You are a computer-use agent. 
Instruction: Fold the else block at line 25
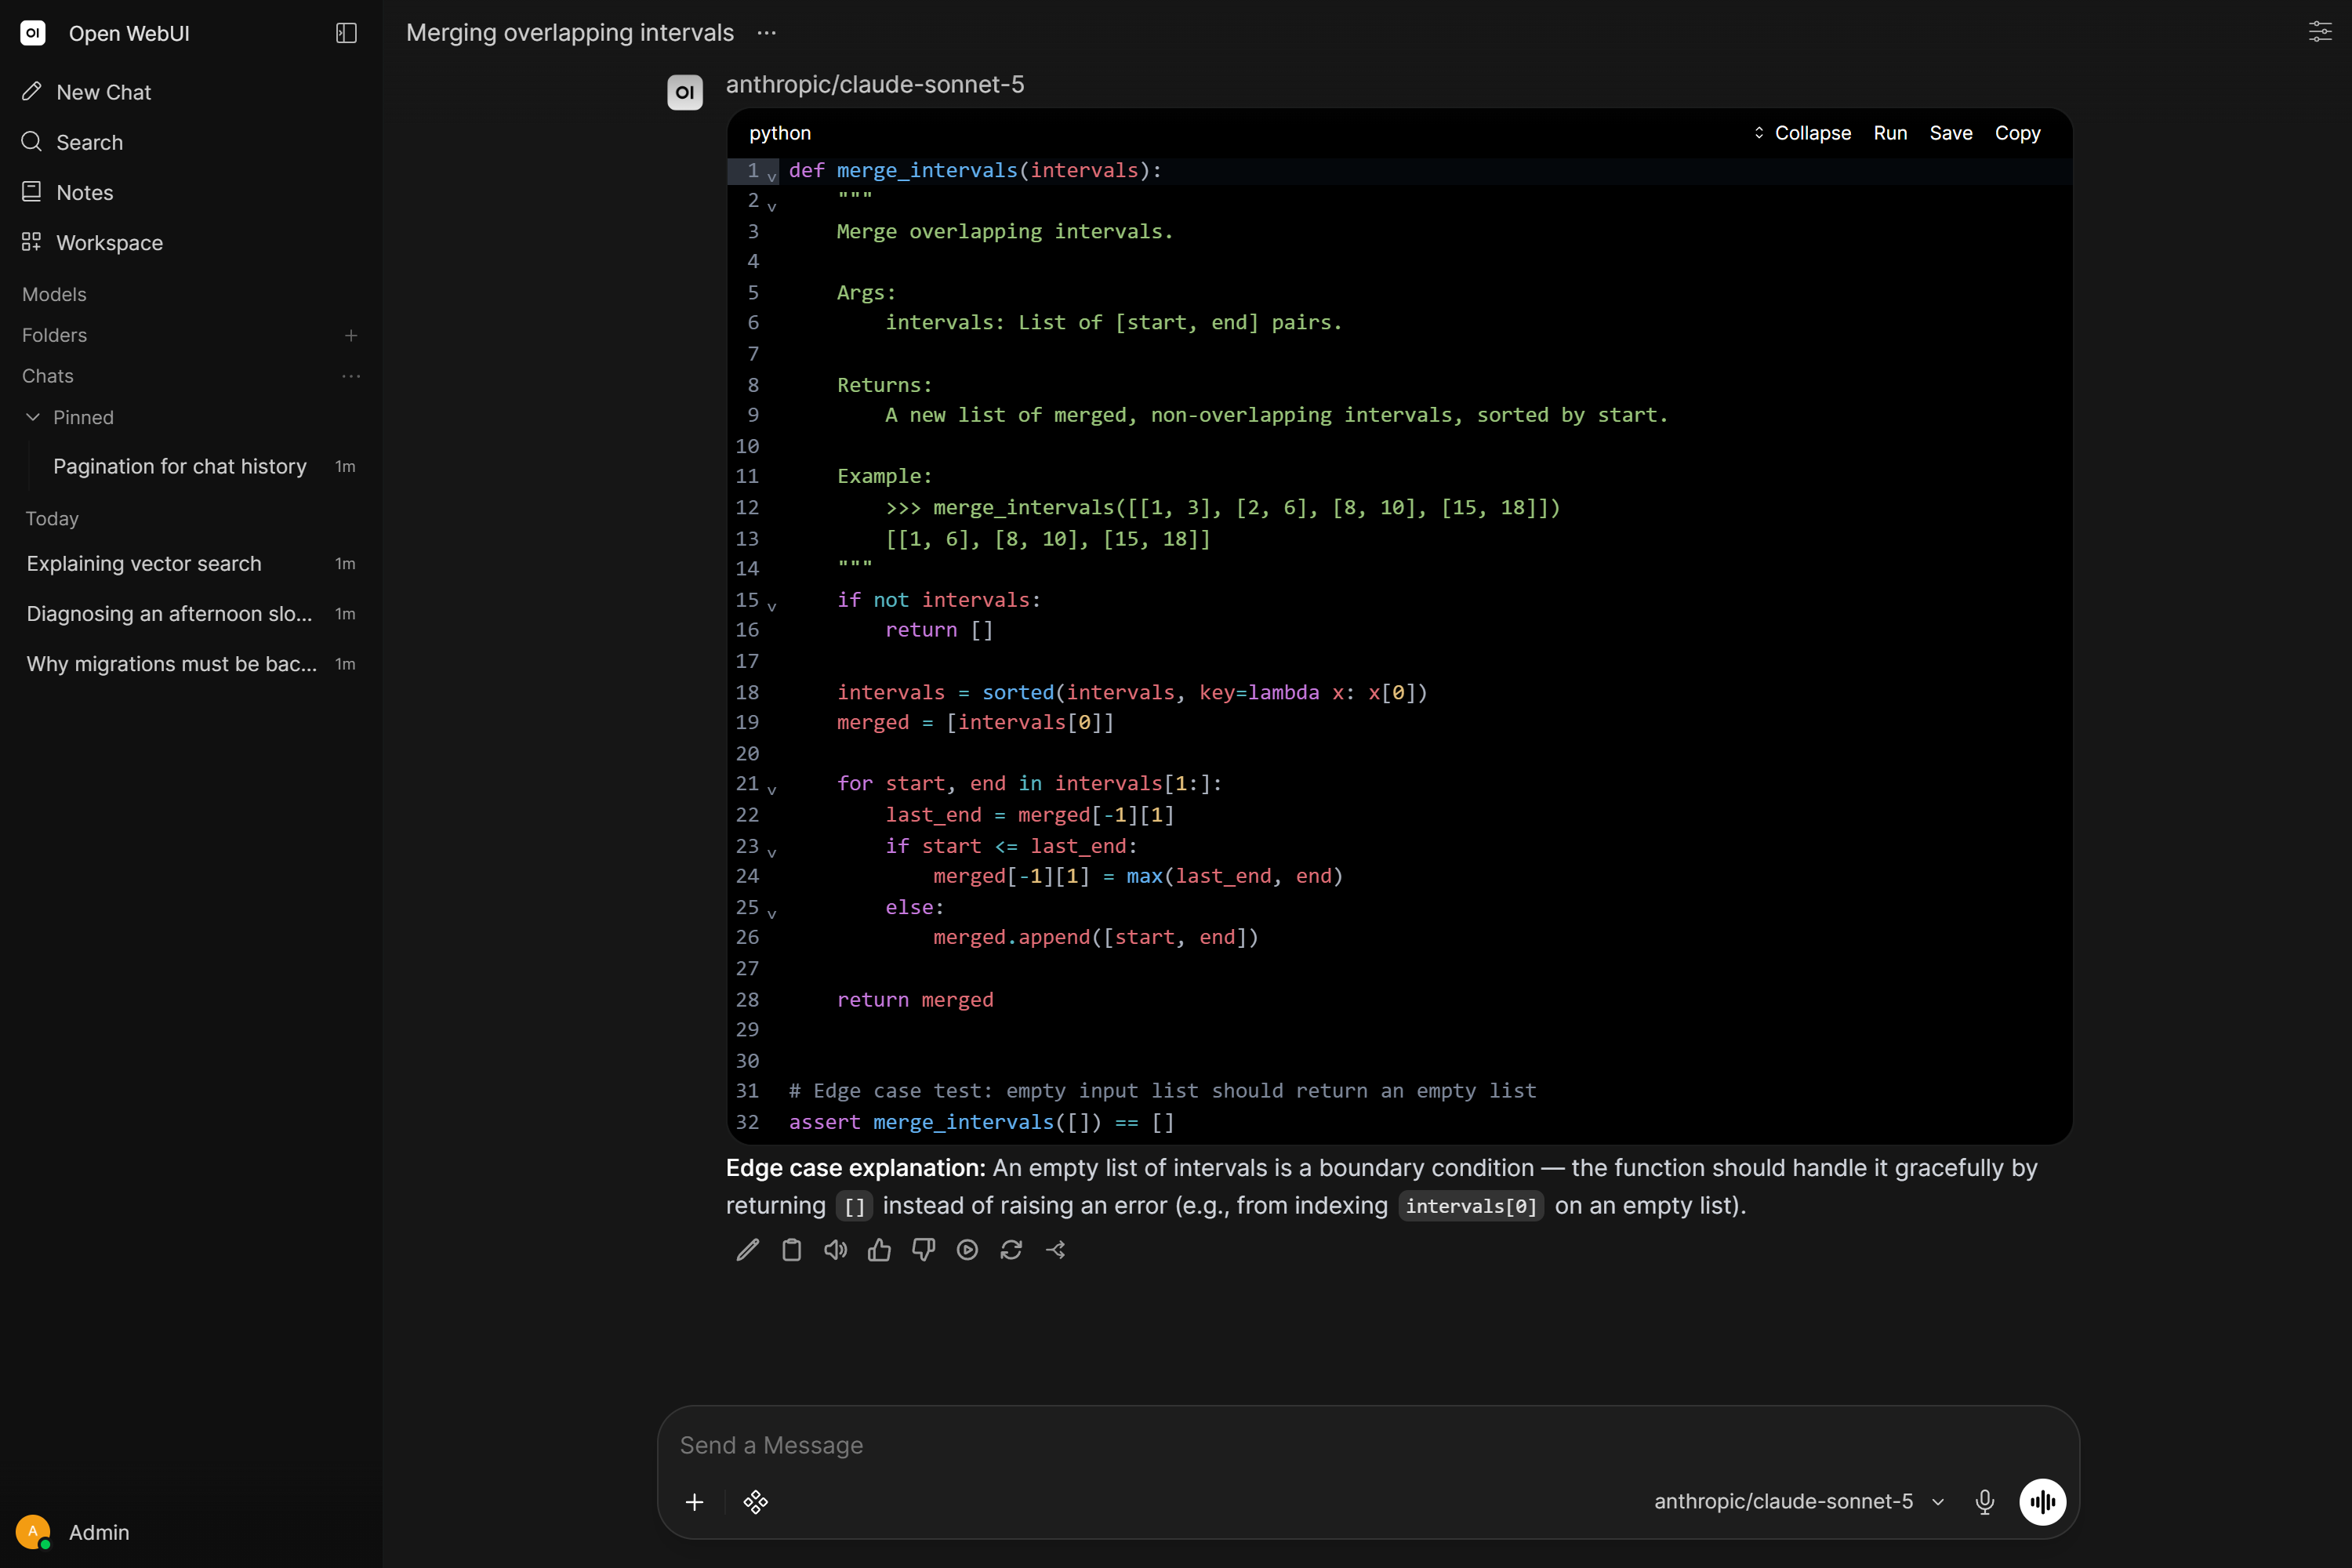(772, 913)
